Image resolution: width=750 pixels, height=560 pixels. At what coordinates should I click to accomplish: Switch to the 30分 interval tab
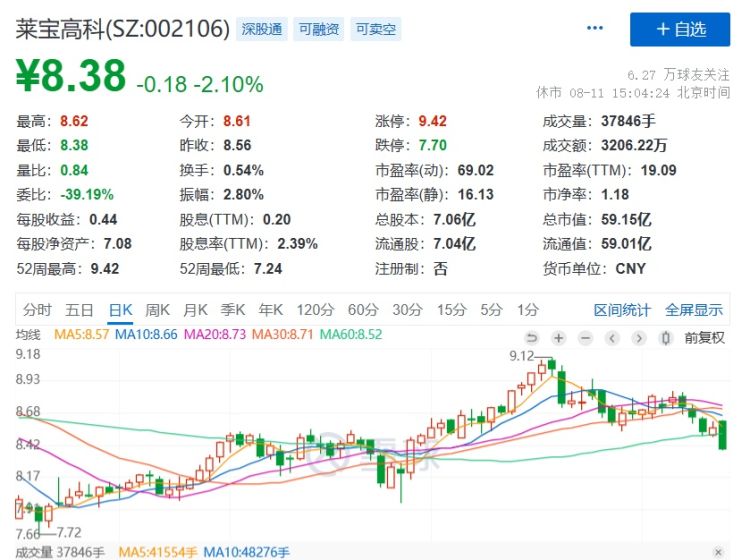tap(407, 310)
